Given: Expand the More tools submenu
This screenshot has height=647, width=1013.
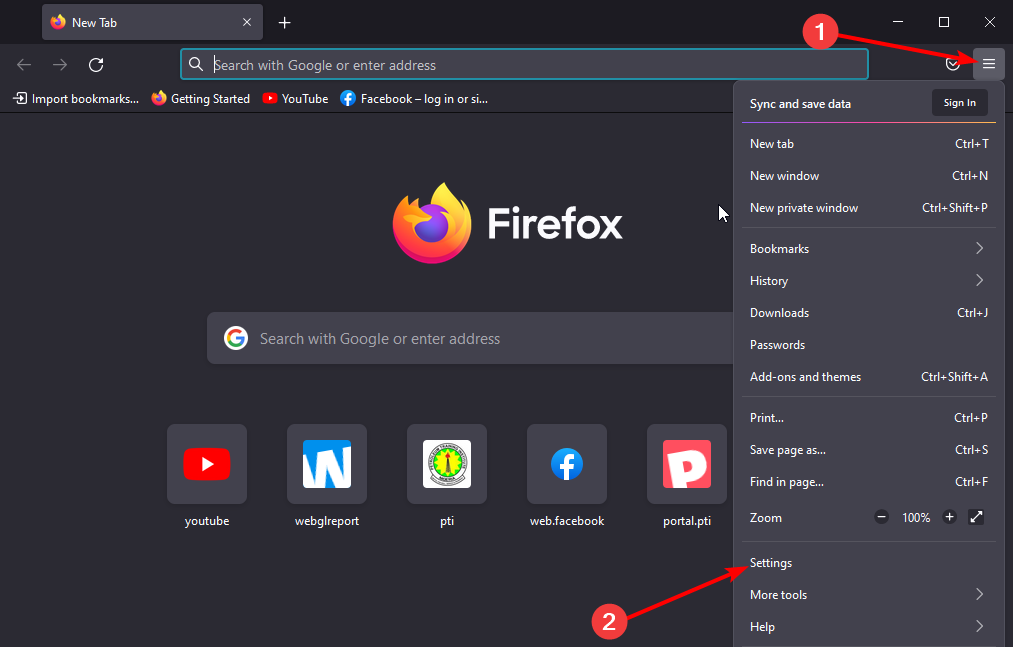Looking at the screenshot, I should (778, 594).
